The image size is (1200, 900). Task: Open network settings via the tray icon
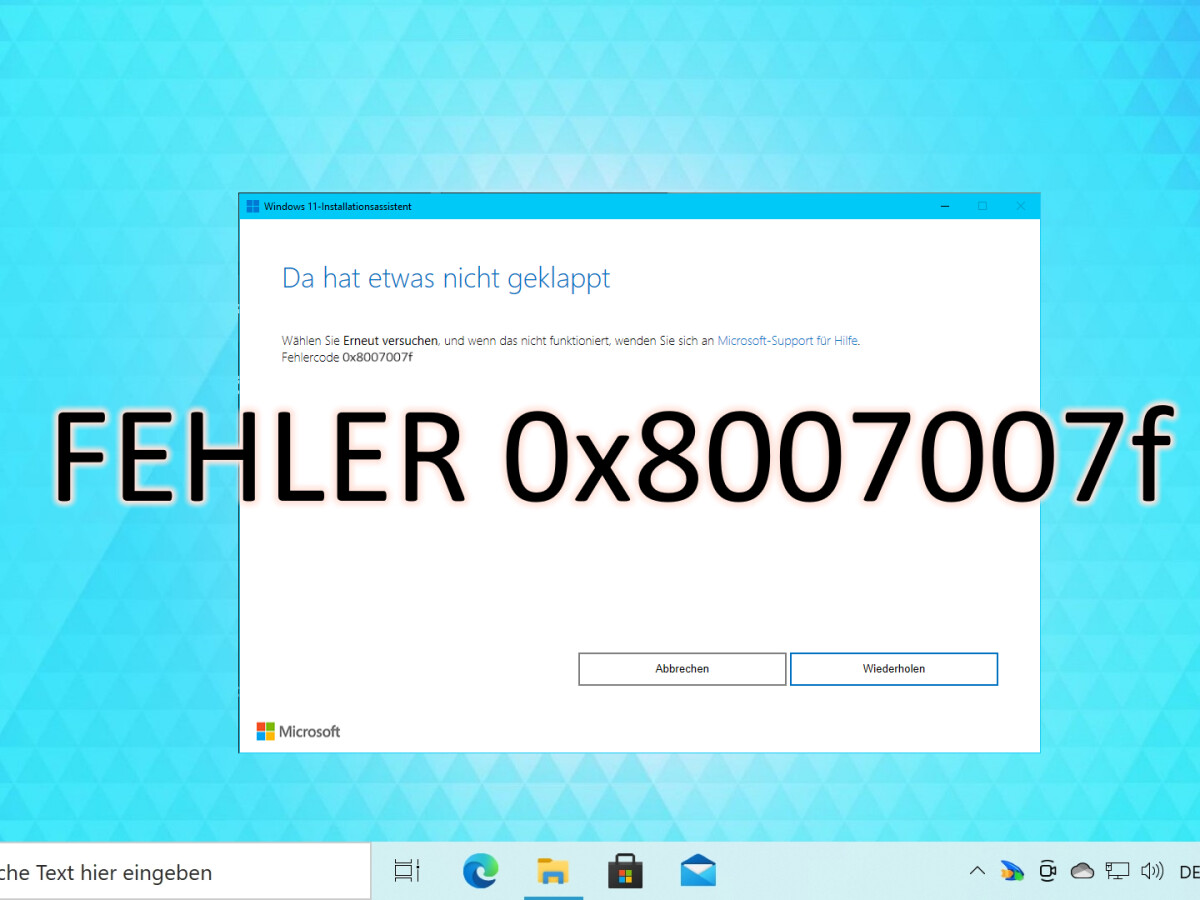(x=1117, y=871)
